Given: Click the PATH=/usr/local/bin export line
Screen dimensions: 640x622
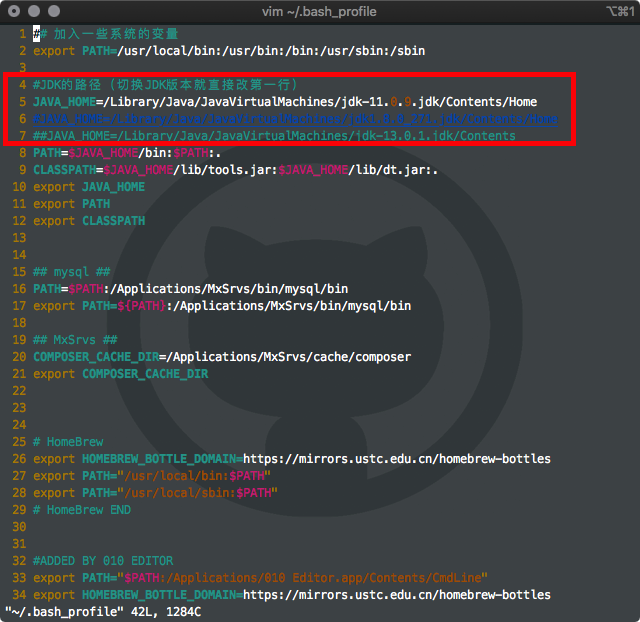Looking at the screenshot, I should tap(229, 51).
